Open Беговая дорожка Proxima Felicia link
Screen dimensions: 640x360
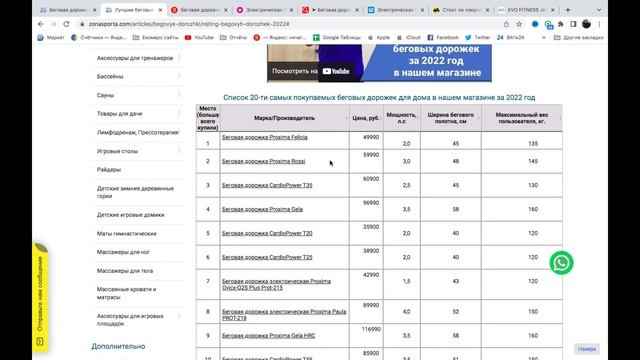(x=264, y=137)
